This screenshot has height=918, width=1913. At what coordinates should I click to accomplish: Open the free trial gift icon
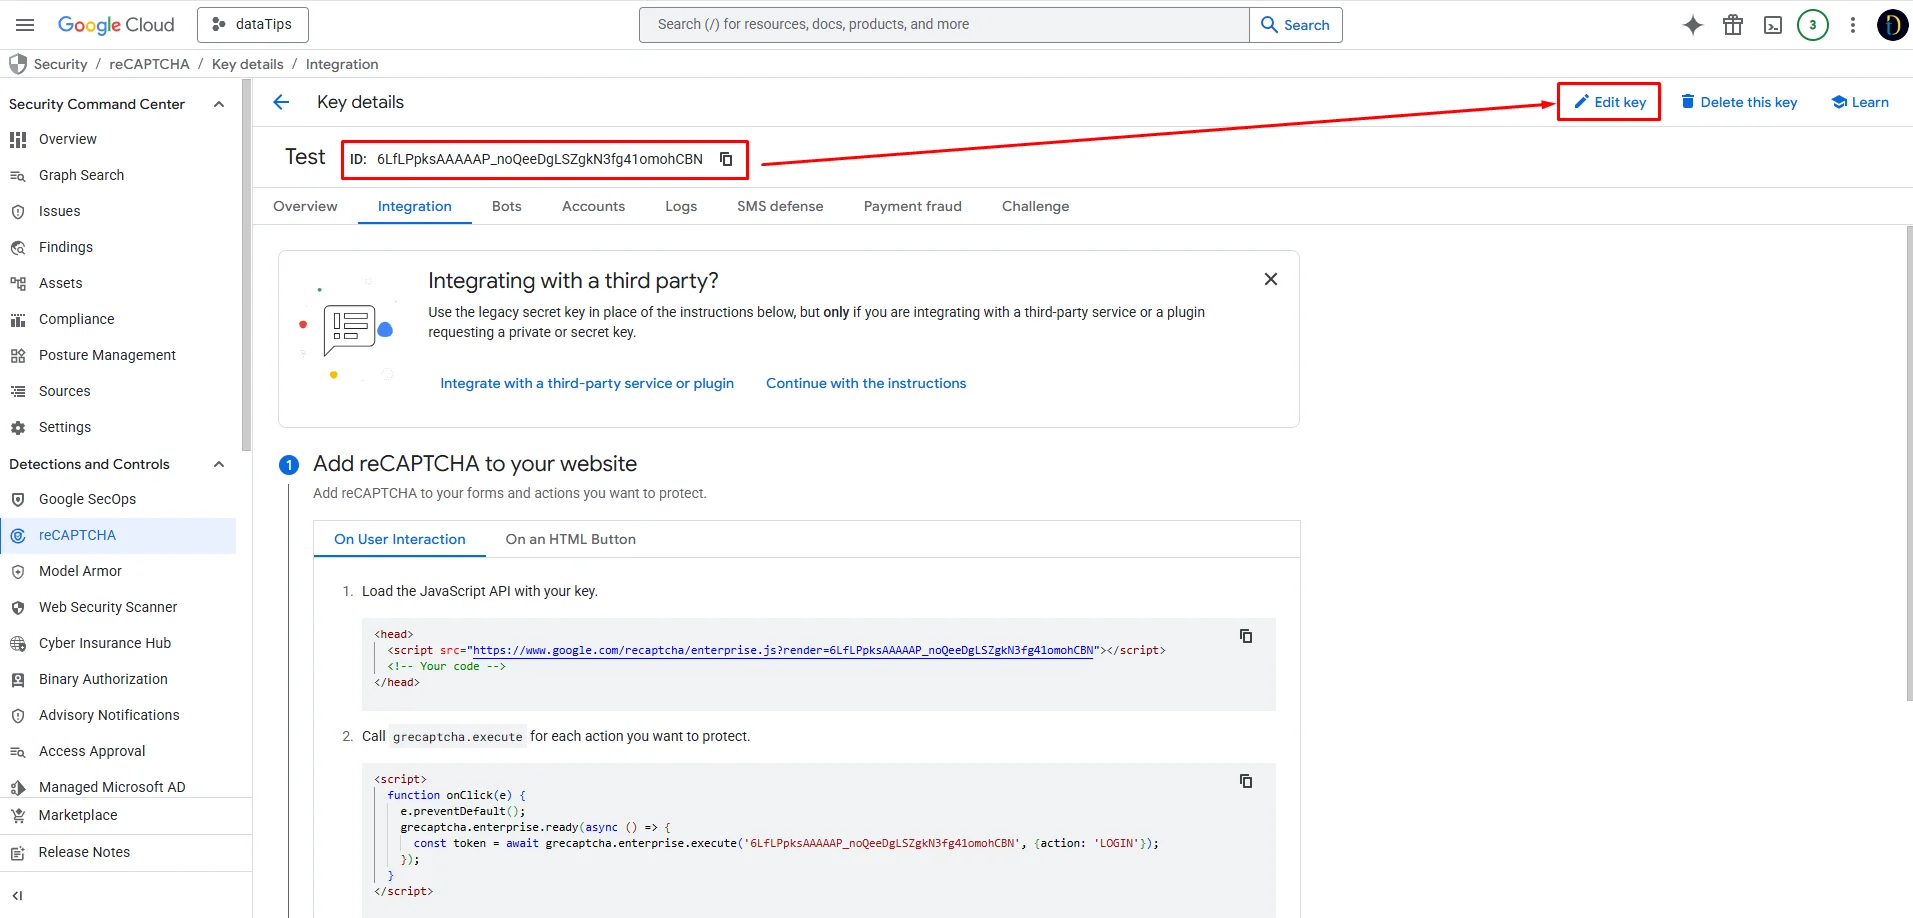pyautogui.click(x=1733, y=25)
